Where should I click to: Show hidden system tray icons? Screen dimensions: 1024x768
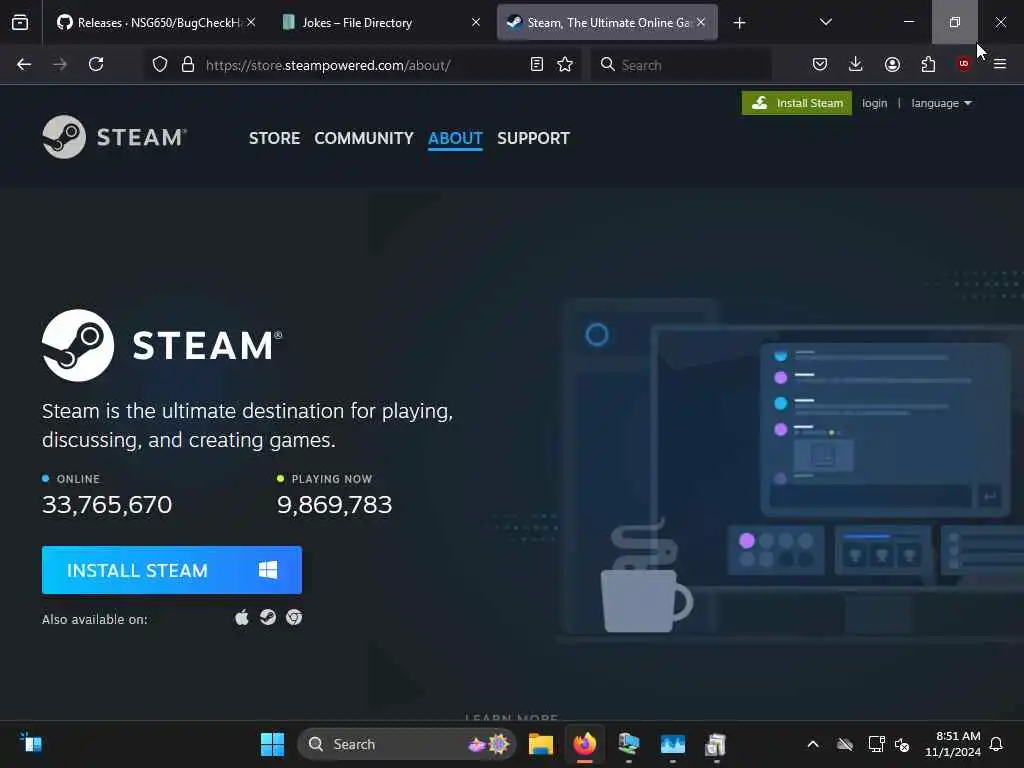pyautogui.click(x=813, y=744)
